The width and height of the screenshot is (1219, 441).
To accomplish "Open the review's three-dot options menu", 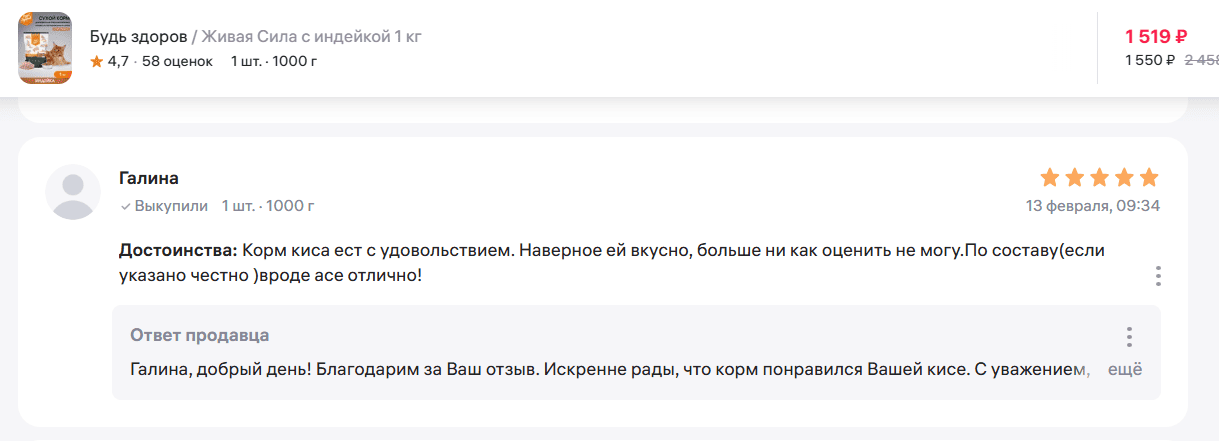I will pyautogui.click(x=1158, y=275).
